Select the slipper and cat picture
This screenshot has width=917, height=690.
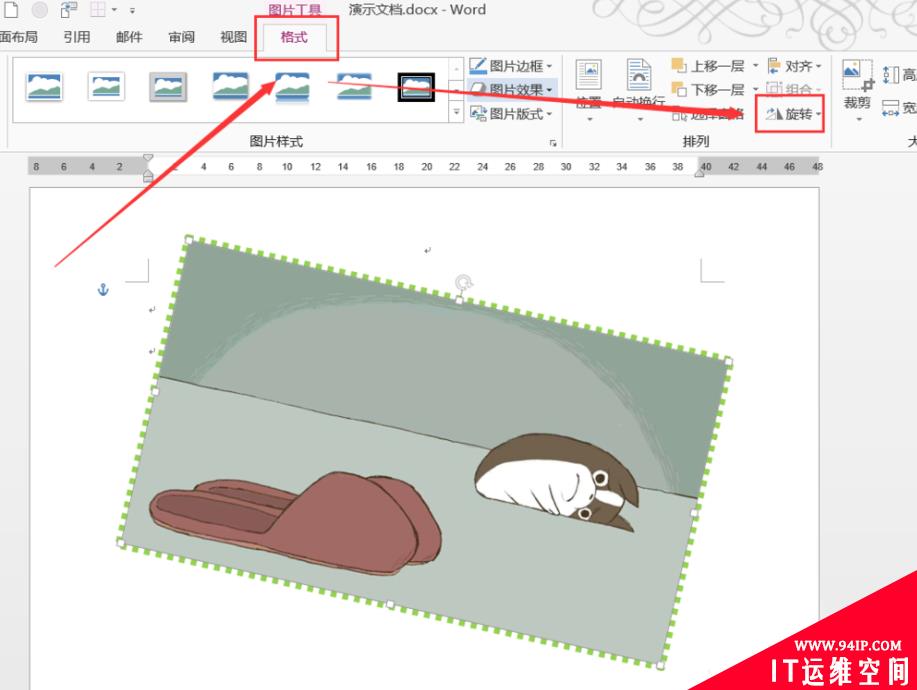tap(425, 453)
